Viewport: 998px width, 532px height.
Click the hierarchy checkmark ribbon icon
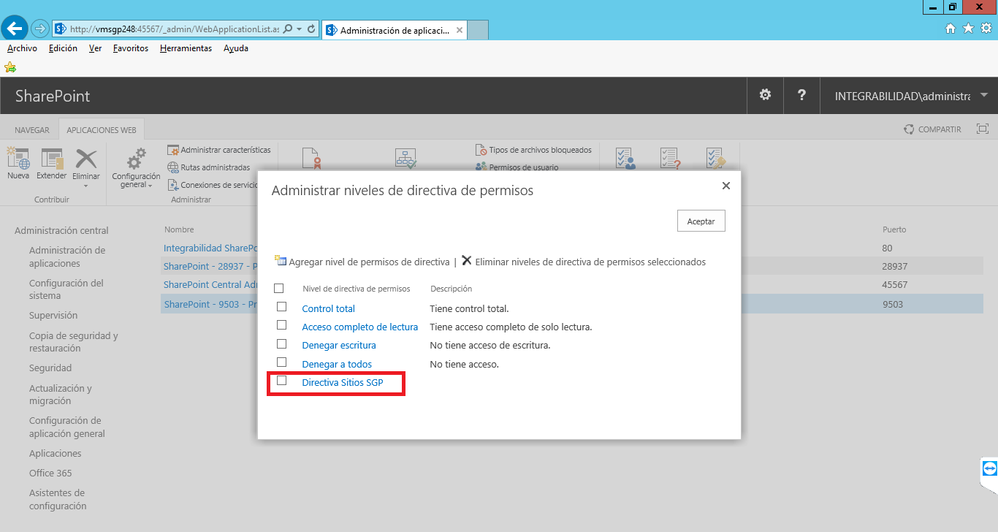(405, 158)
